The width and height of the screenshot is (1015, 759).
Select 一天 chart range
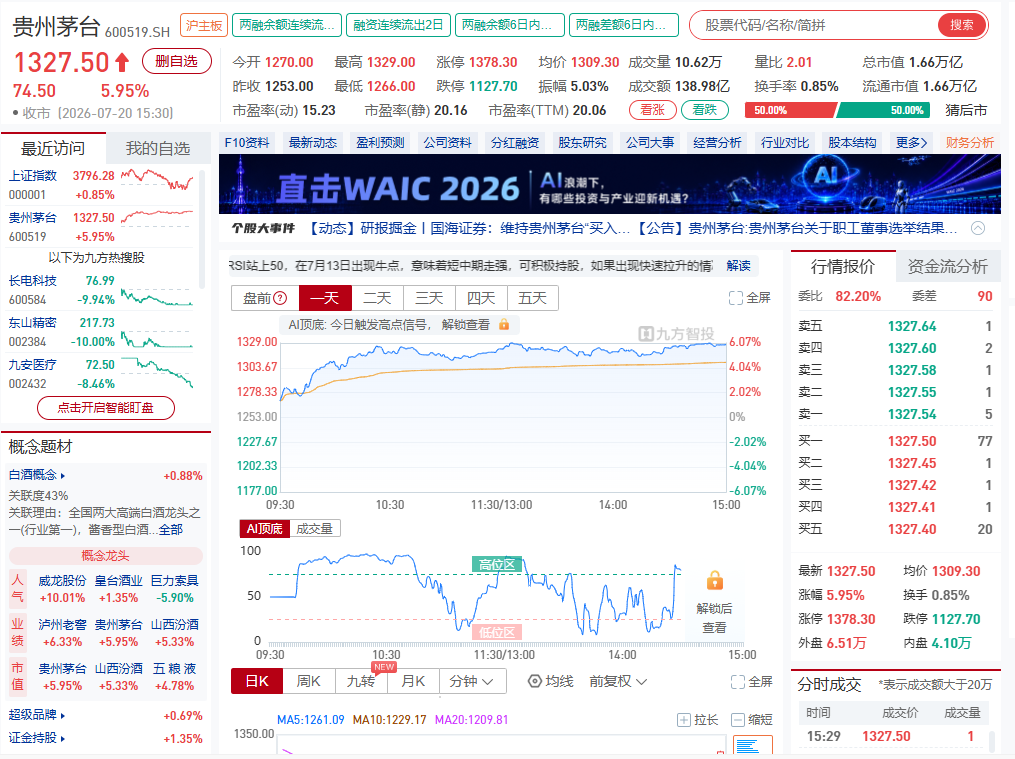coord(325,298)
